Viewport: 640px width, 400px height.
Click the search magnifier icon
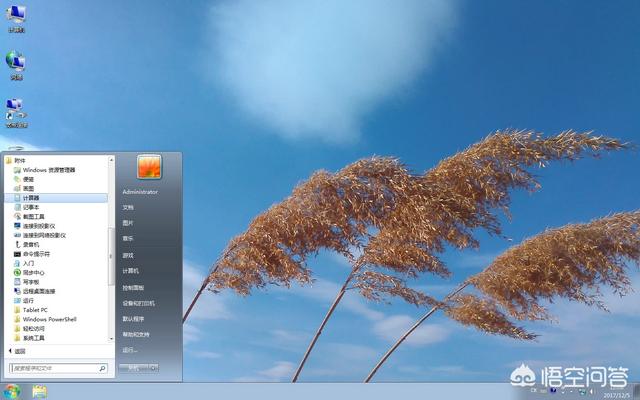(102, 368)
